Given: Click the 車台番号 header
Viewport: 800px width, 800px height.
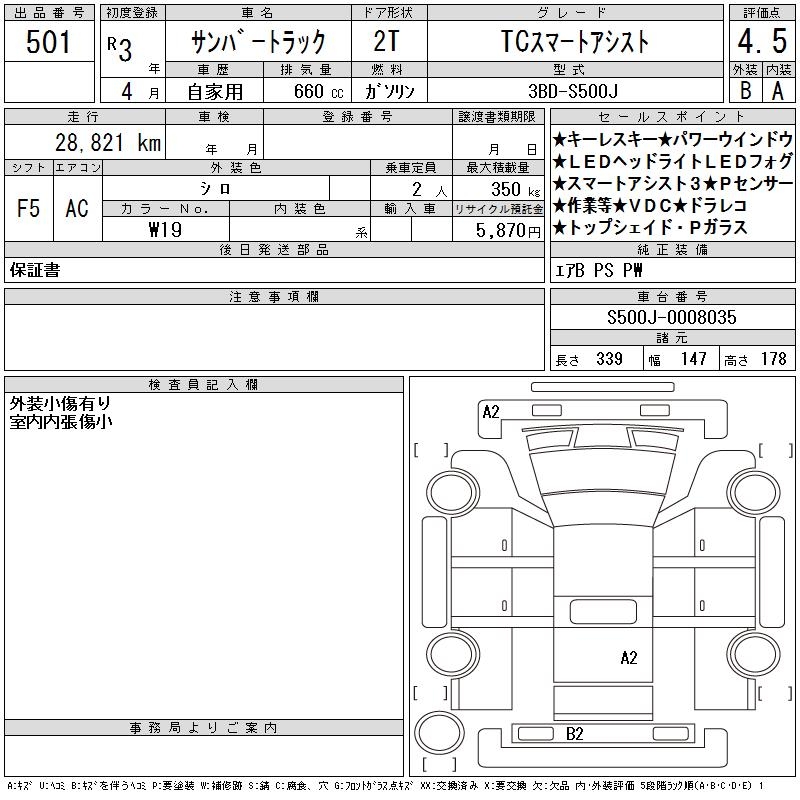Looking at the screenshot, I should point(672,296).
